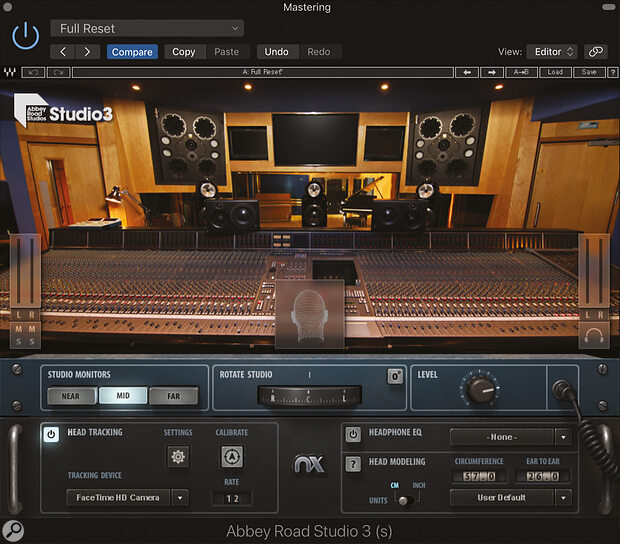620x544 pixels.
Task: Click the headphone jack plug icon
Action: pyautogui.click(x=562, y=389)
